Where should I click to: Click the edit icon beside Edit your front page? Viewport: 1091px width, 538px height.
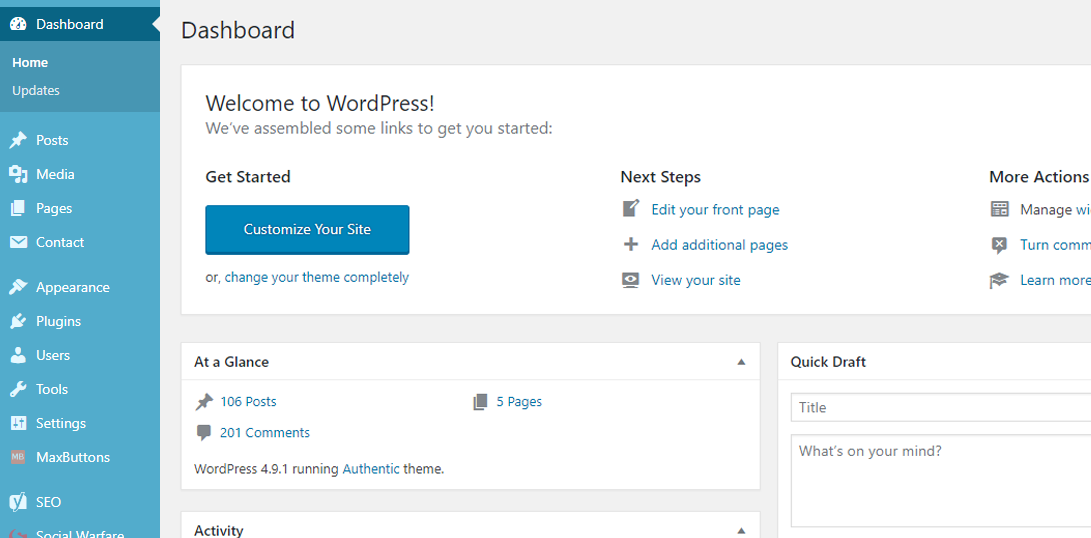pos(630,209)
